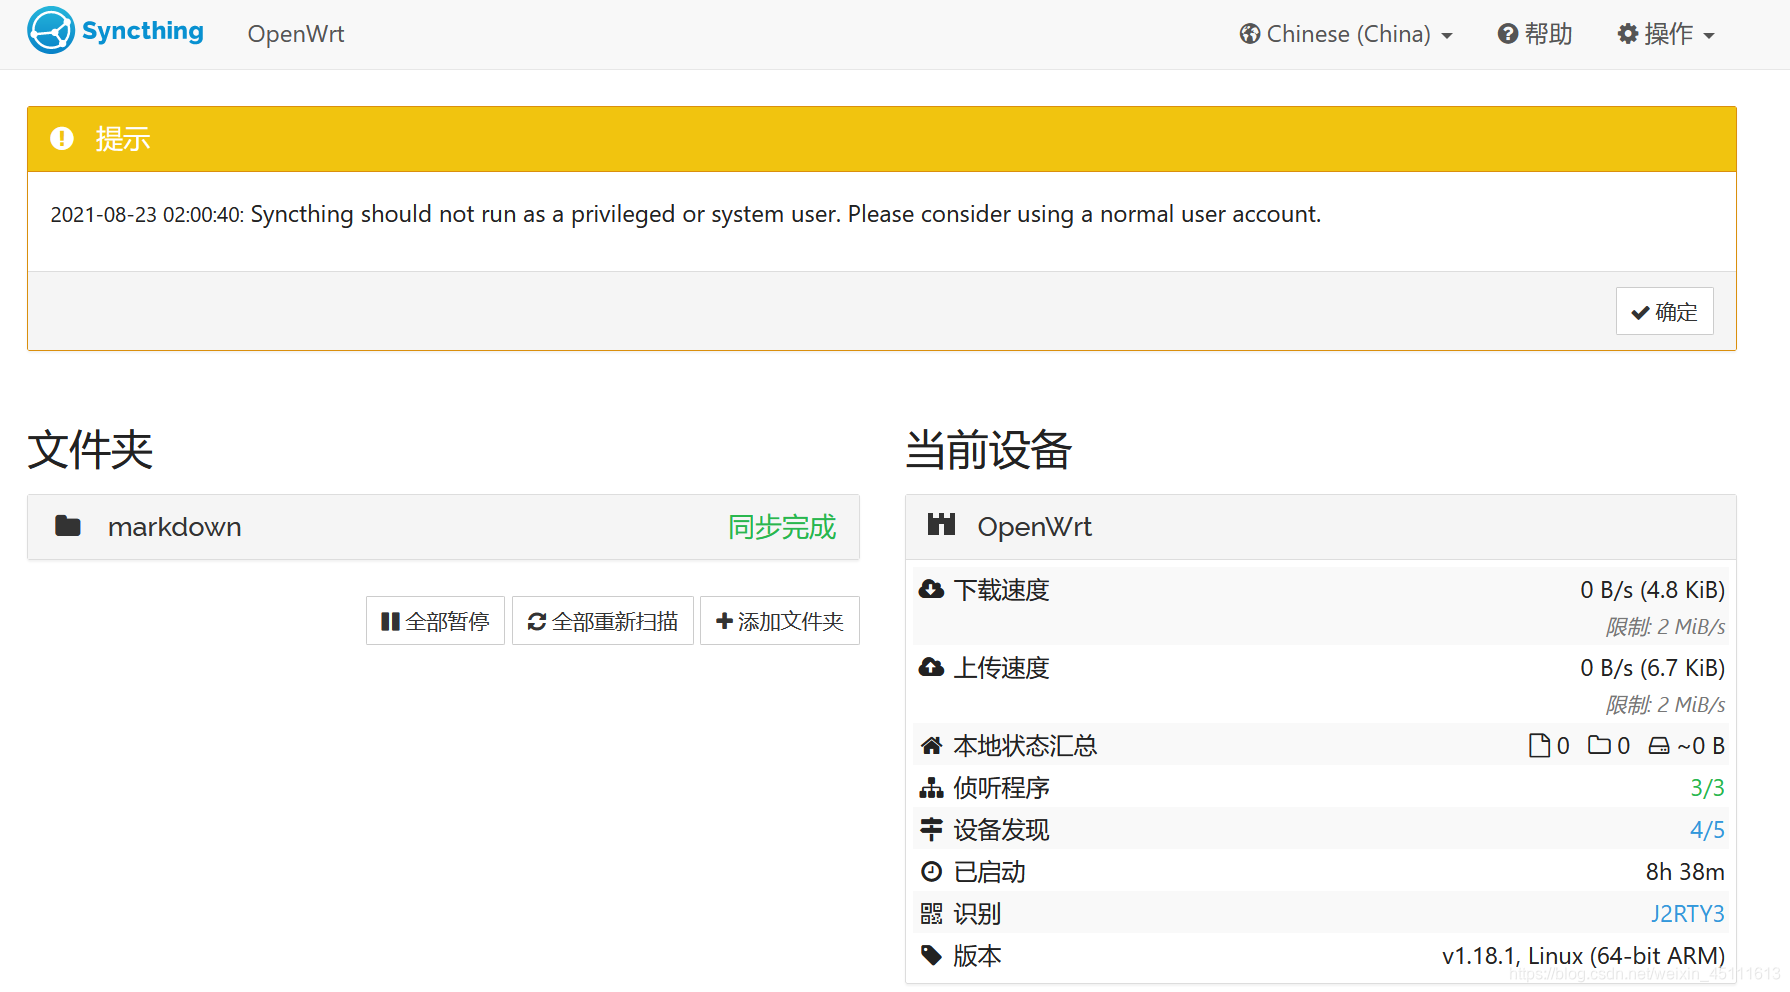The width and height of the screenshot is (1790, 992).
Task: Click the 本地状态汇总 label
Action: (1025, 745)
